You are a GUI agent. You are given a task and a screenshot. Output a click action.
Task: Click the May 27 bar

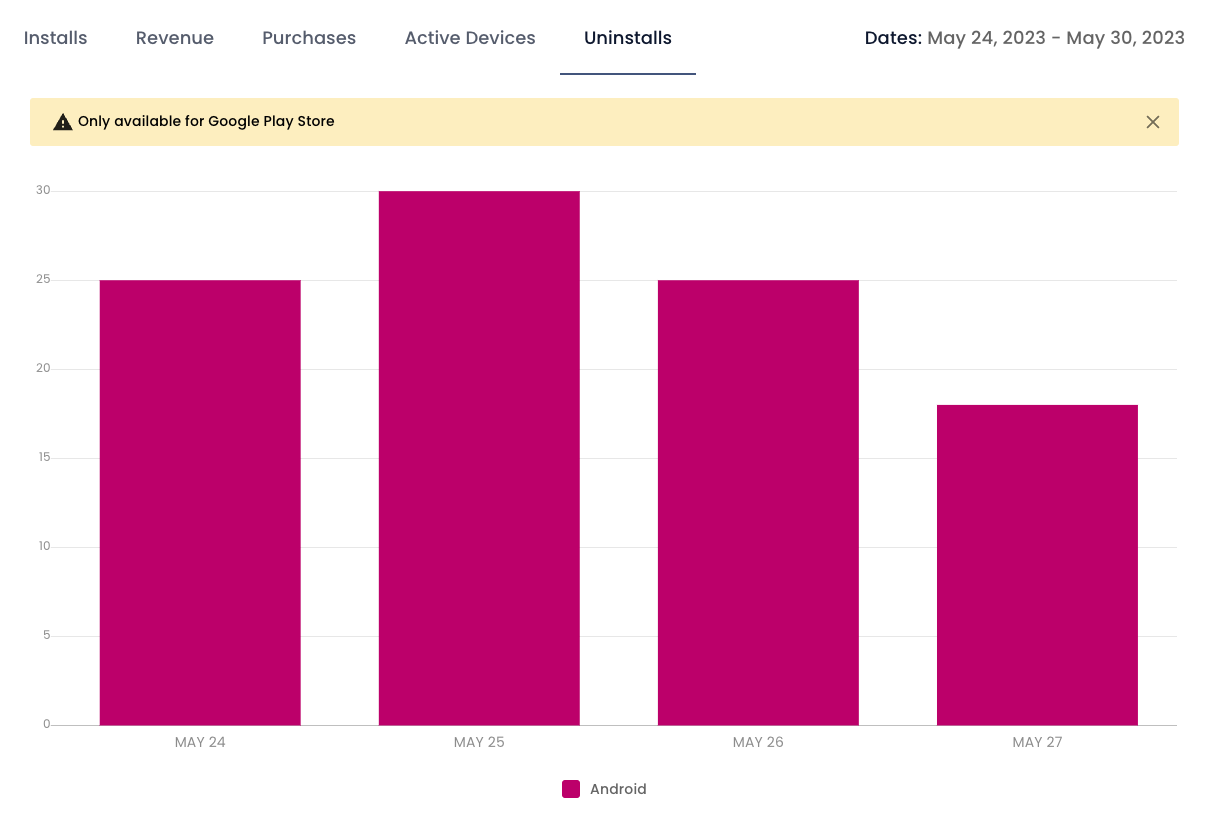(x=1037, y=565)
